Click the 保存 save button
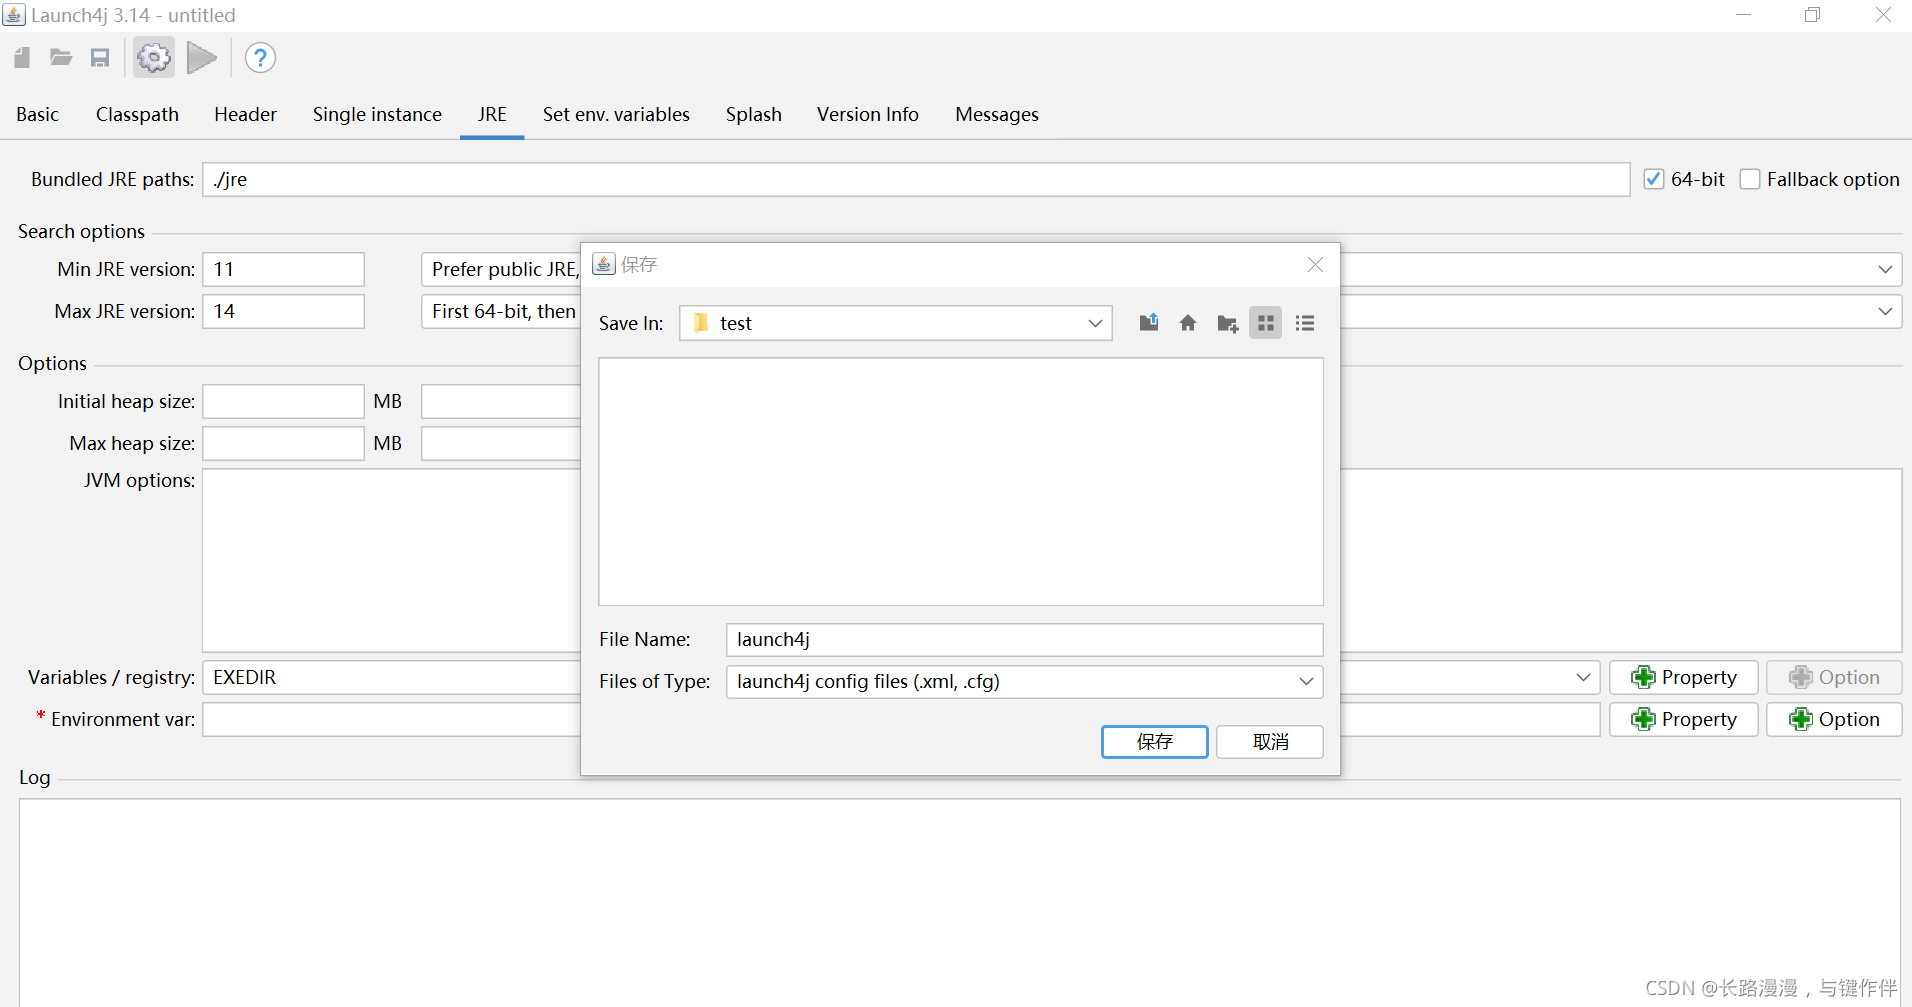 pos(1155,742)
